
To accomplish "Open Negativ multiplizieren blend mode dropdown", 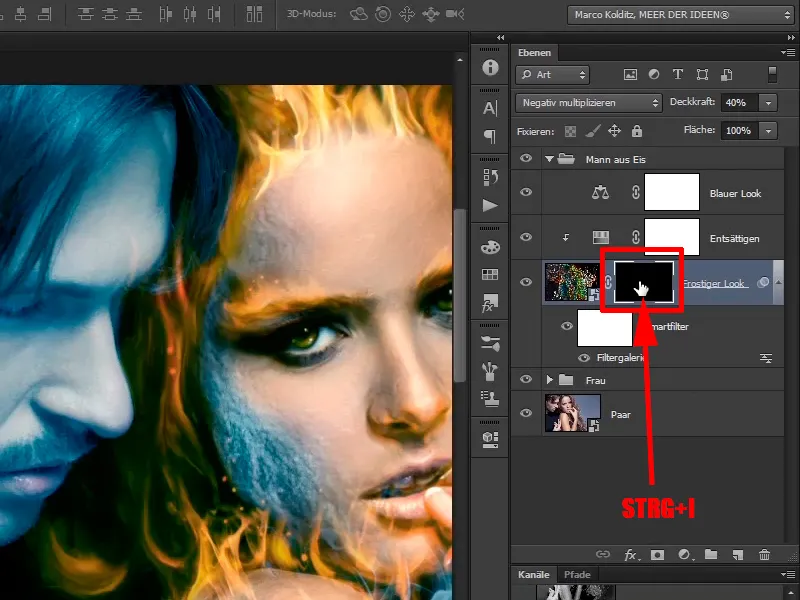I will (589, 103).
